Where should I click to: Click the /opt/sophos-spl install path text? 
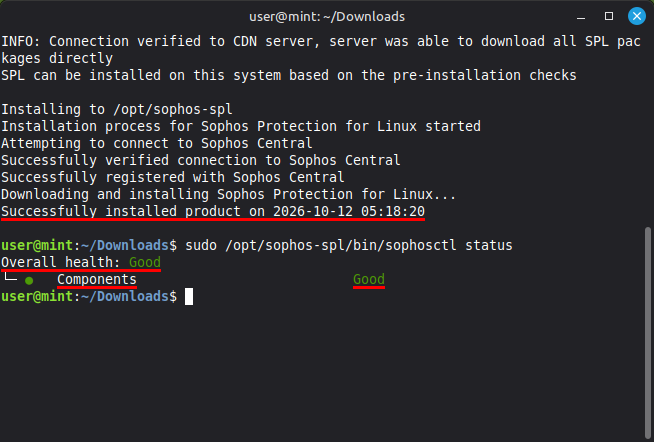click(173, 109)
